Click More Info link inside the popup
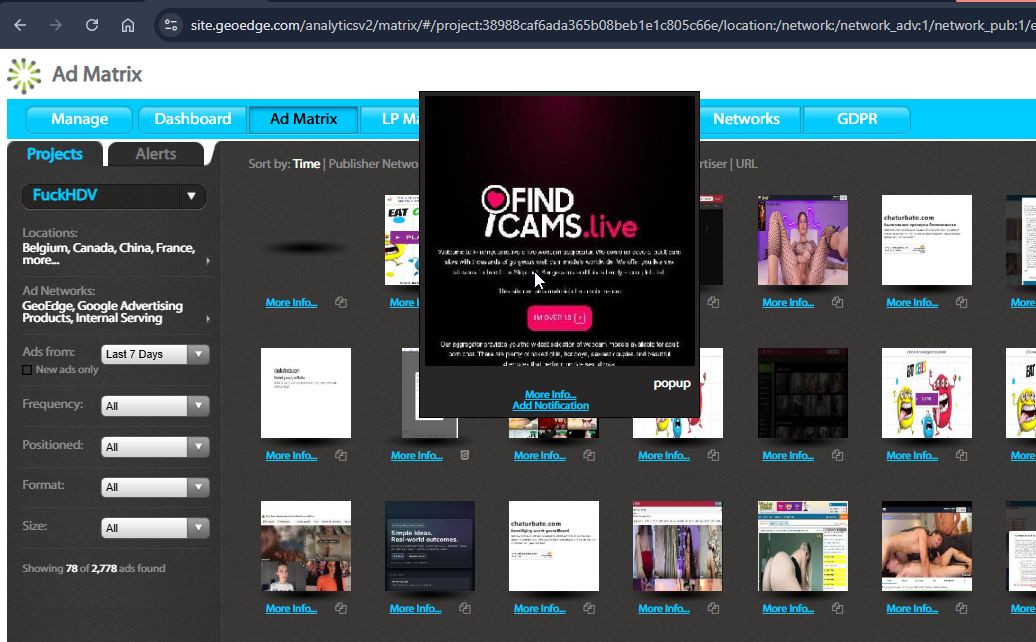The height and width of the screenshot is (642, 1036). [550, 394]
